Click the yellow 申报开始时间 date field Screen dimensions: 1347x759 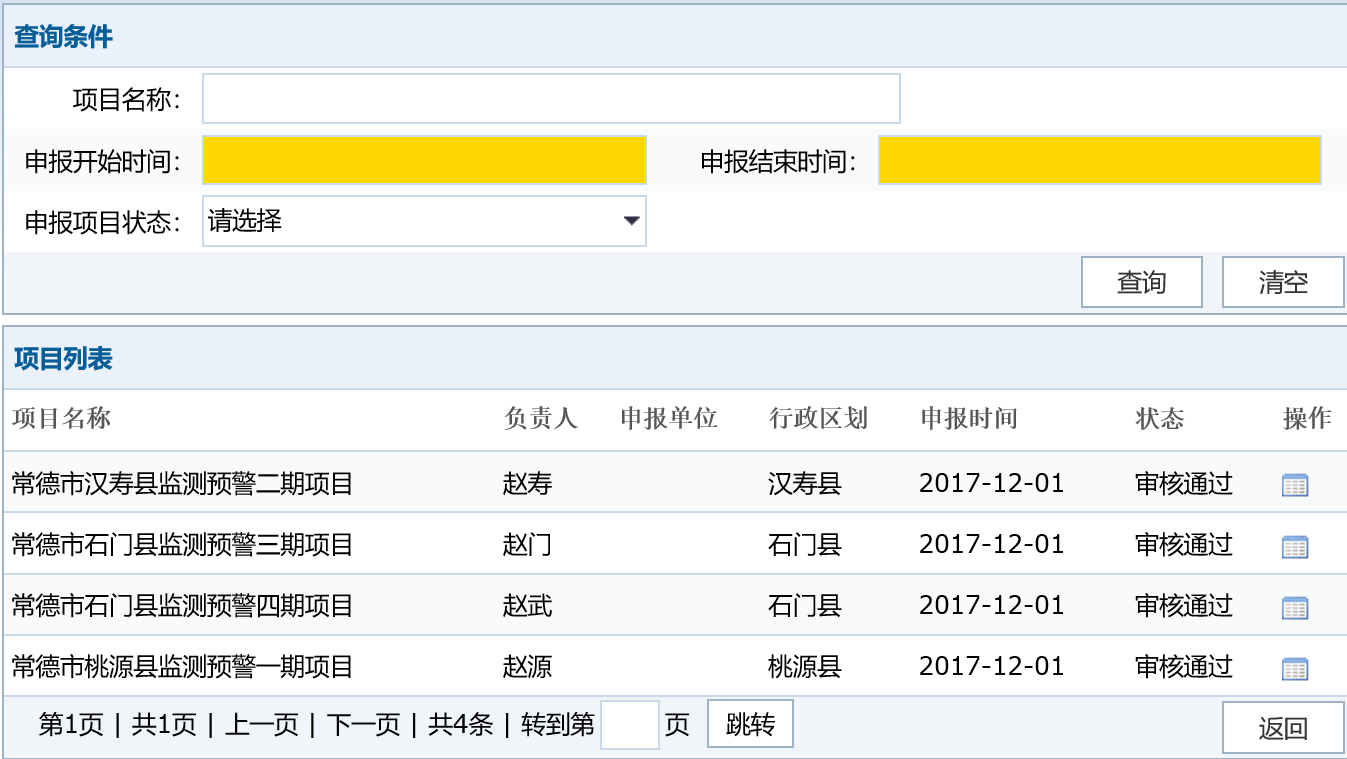424,160
